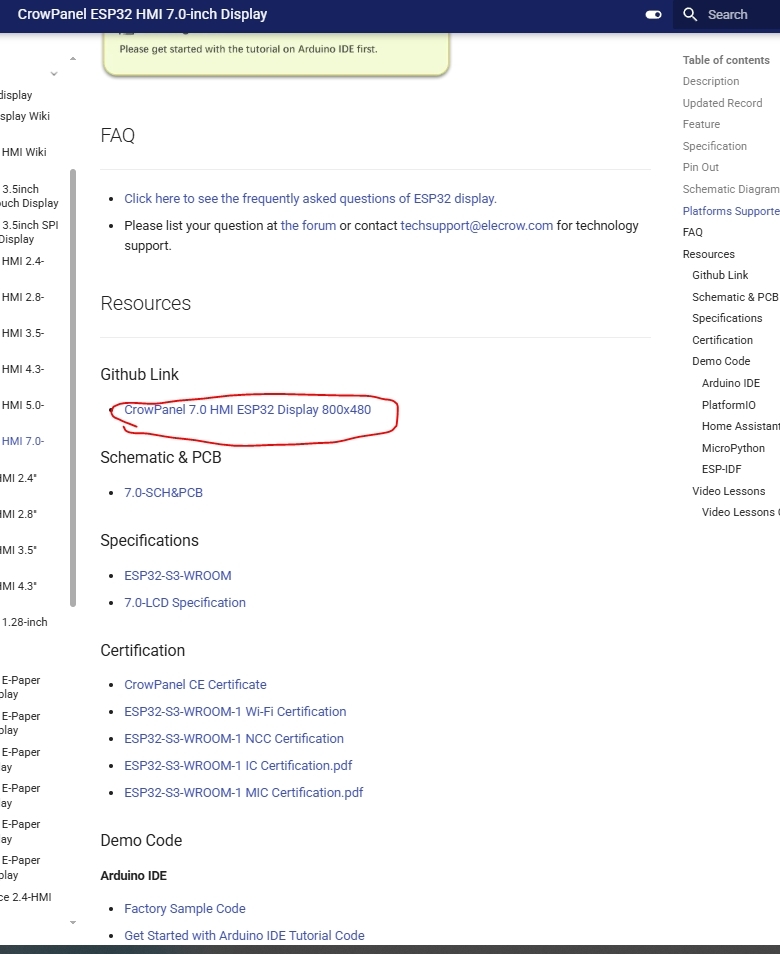Open CrowPanel CE Certificate link

coord(195,684)
